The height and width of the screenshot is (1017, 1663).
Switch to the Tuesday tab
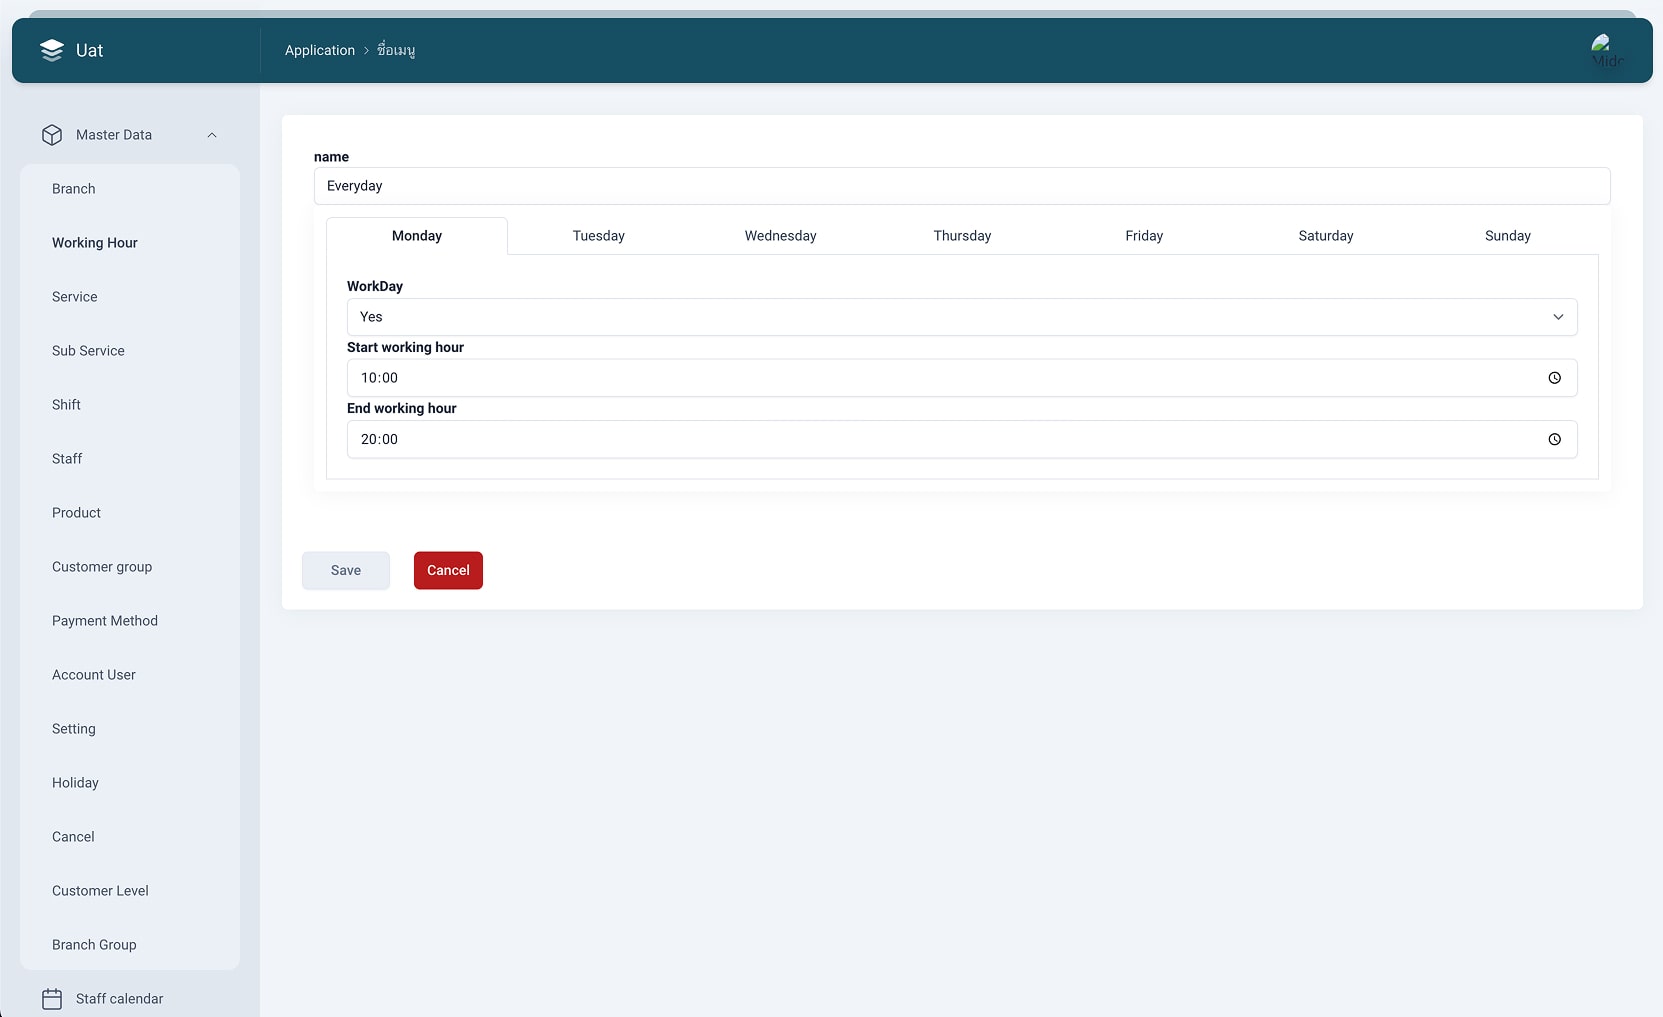598,236
